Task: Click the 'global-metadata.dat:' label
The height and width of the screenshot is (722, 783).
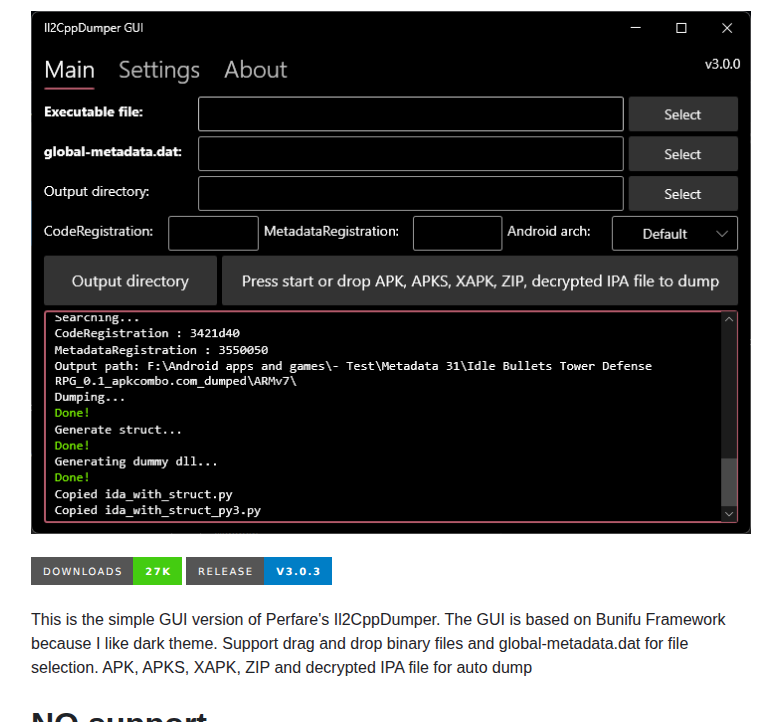Action: pyautogui.click(x=113, y=152)
